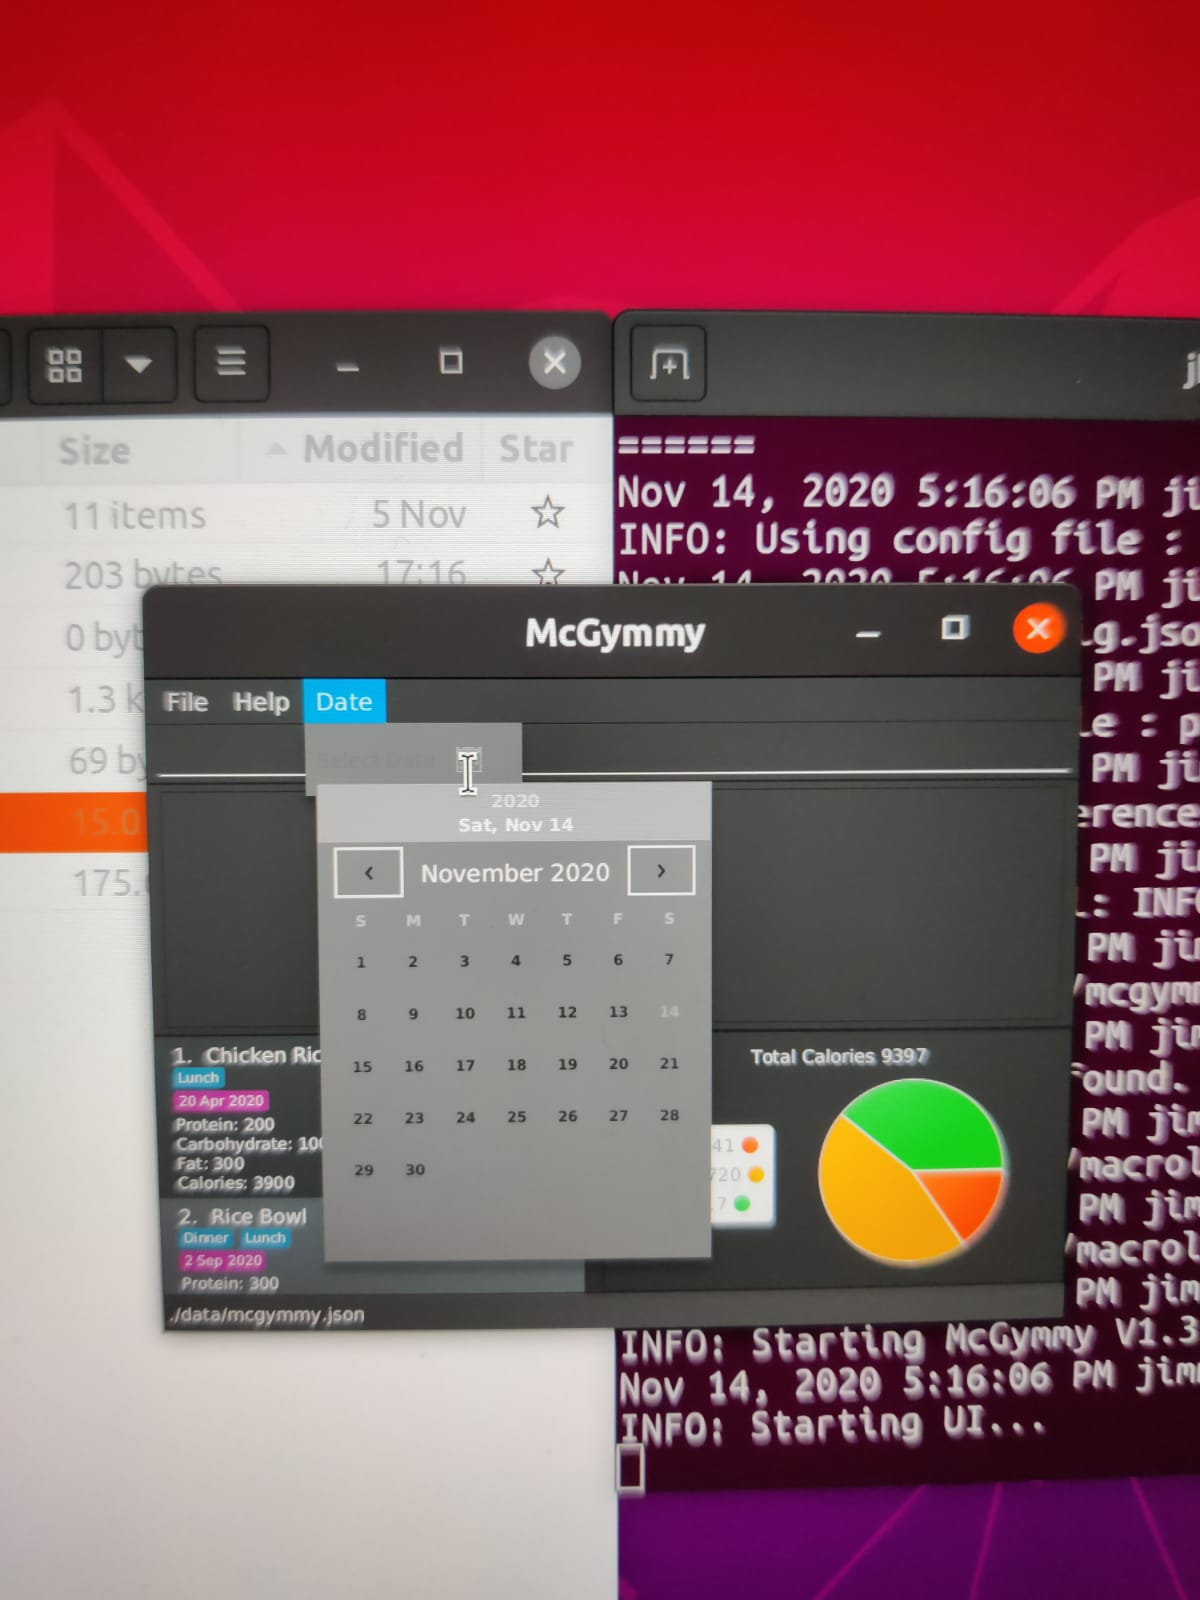Open a new terminal tab icon
Image resolution: width=1200 pixels, height=1600 pixels.
pyautogui.click(x=668, y=363)
